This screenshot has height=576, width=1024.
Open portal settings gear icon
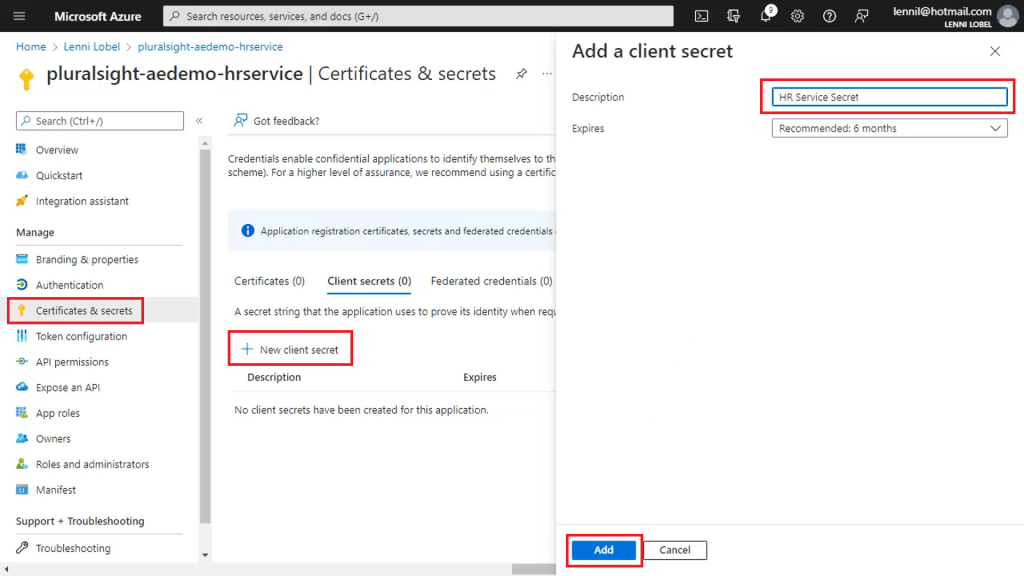(797, 16)
